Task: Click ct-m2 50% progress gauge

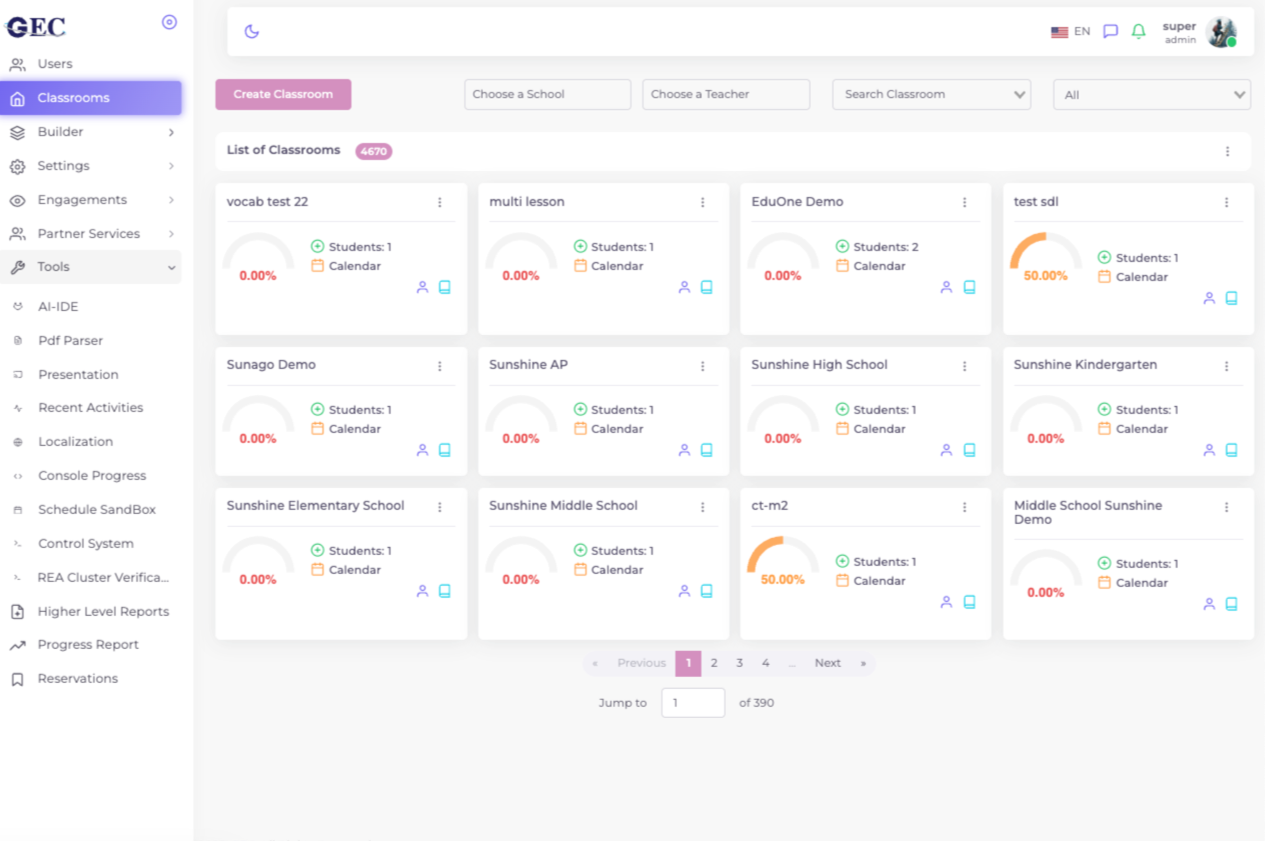Action: pos(782,560)
